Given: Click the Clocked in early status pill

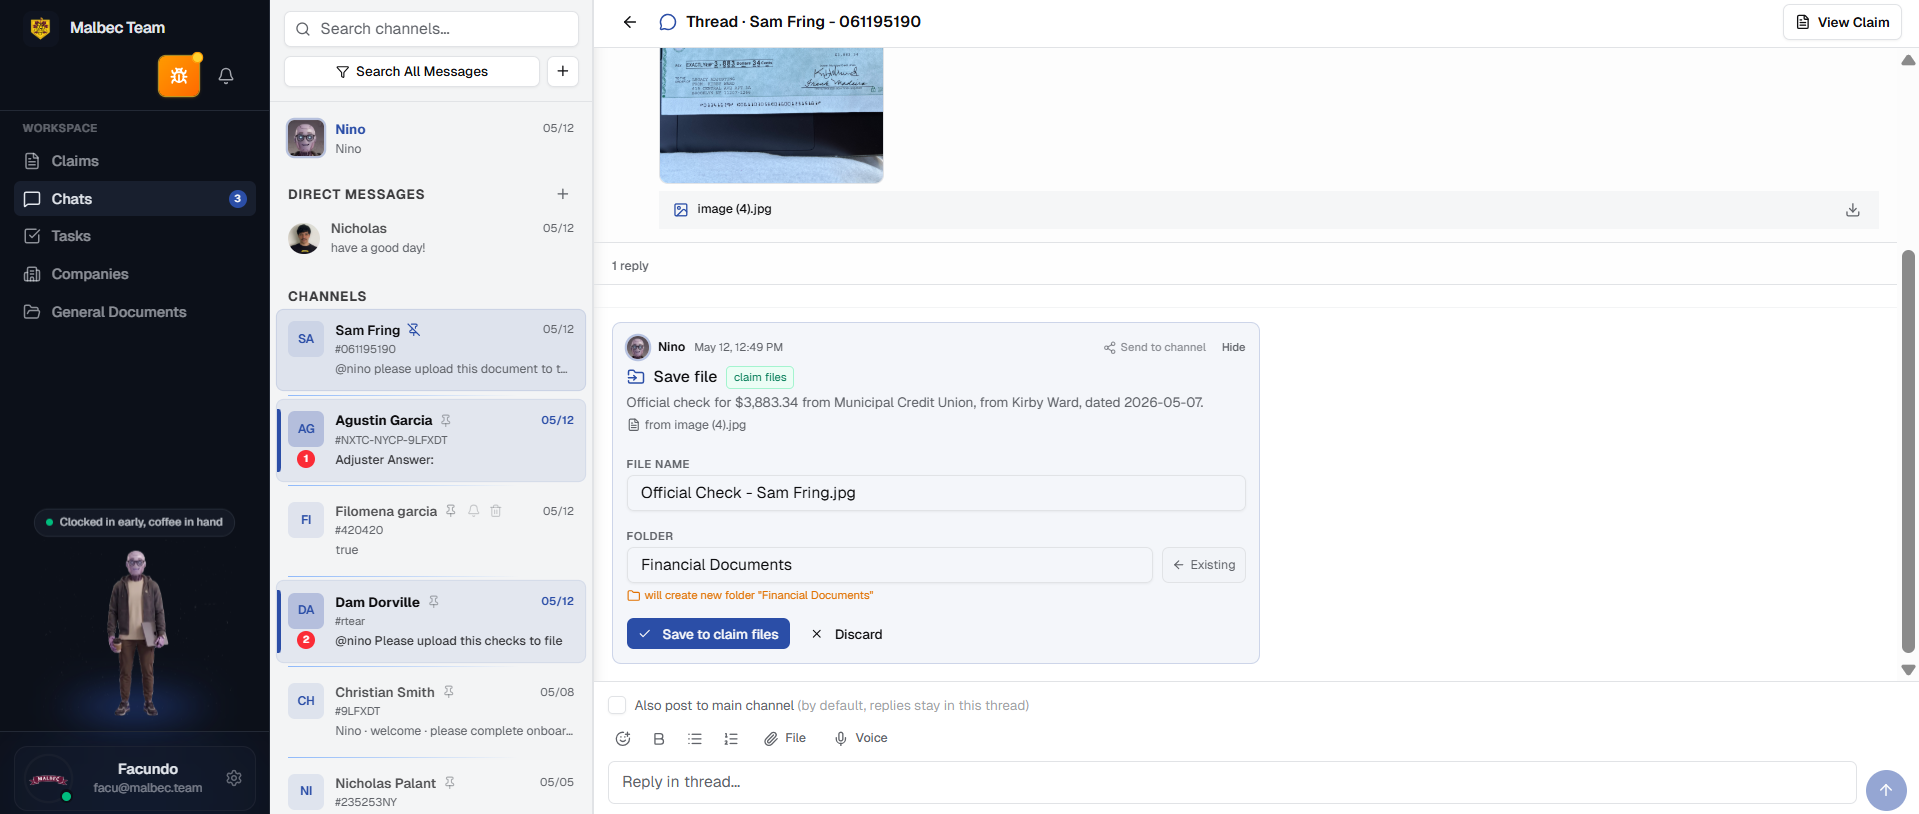Looking at the screenshot, I should coord(135,522).
